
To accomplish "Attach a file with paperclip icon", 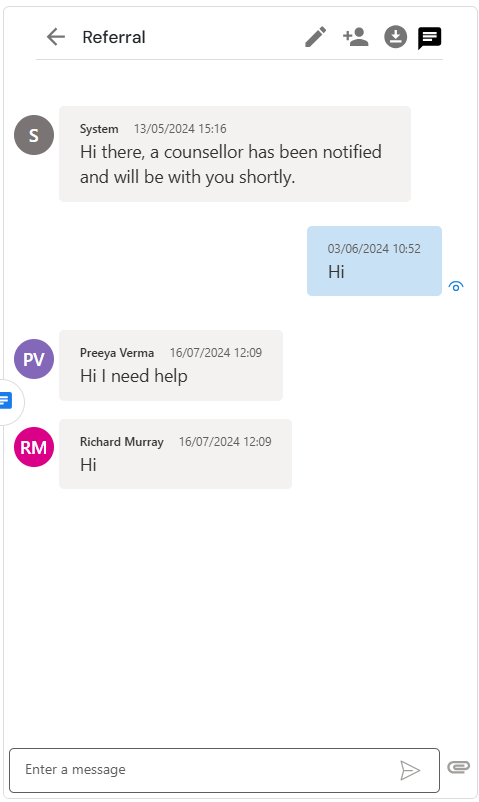I will 459,767.
